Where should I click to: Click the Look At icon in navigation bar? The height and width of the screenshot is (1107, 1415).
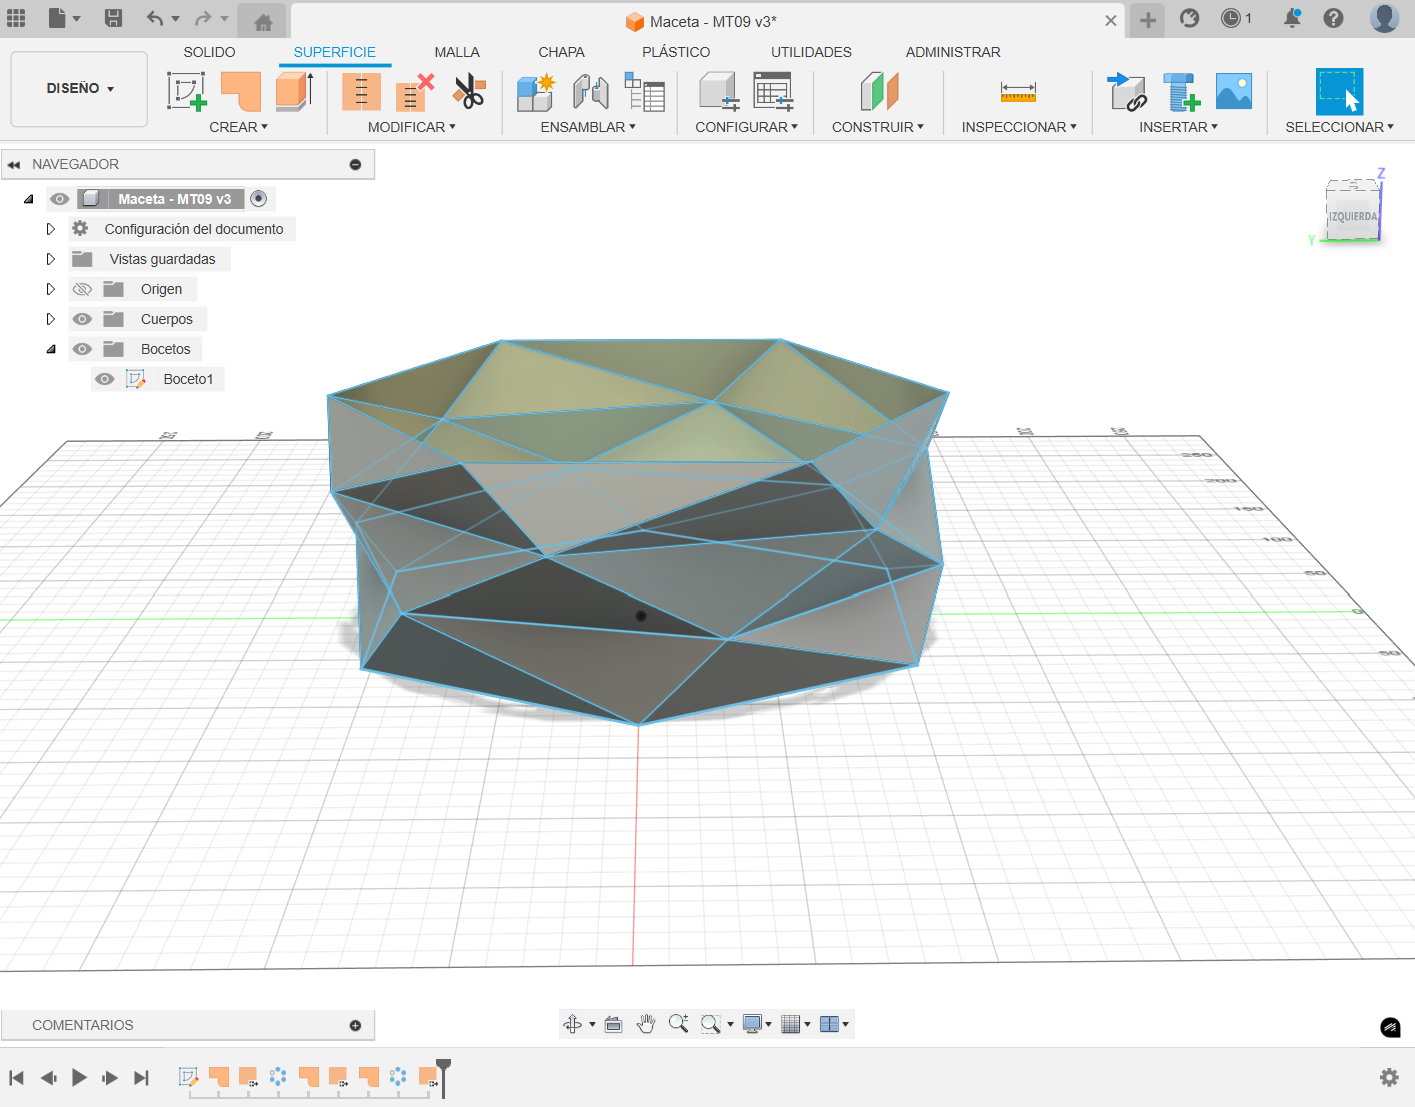[614, 1024]
